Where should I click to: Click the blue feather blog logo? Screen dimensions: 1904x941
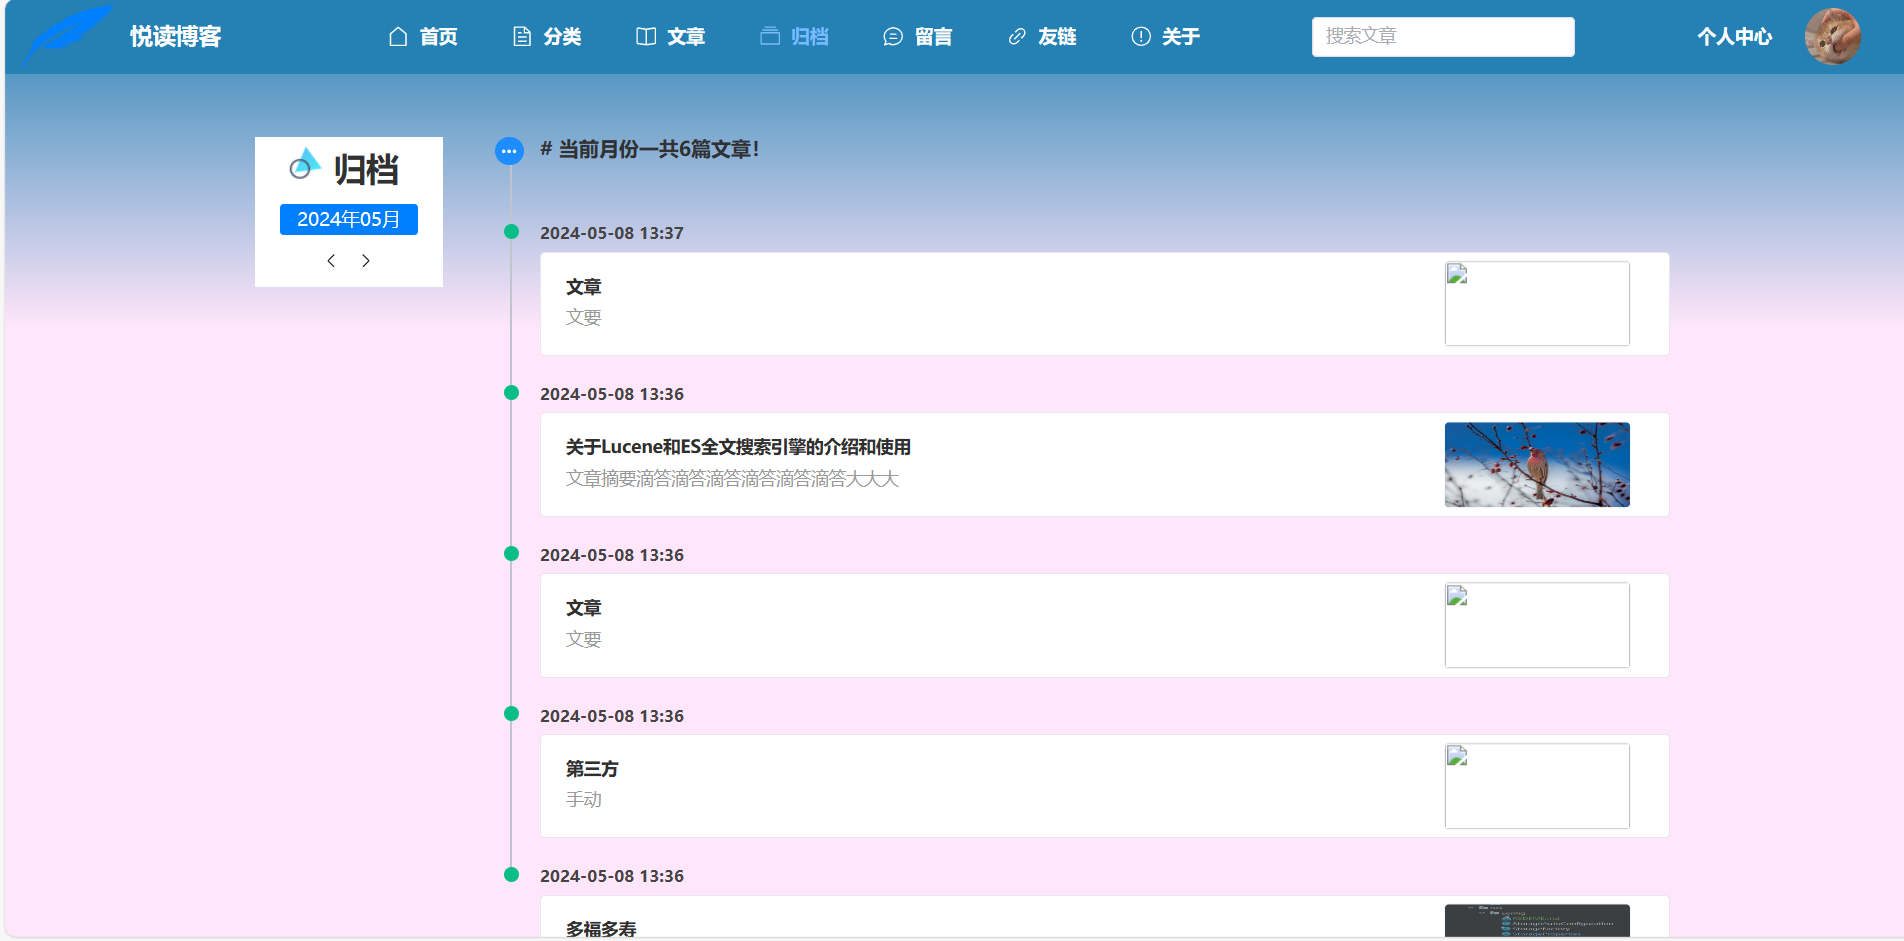[x=67, y=35]
